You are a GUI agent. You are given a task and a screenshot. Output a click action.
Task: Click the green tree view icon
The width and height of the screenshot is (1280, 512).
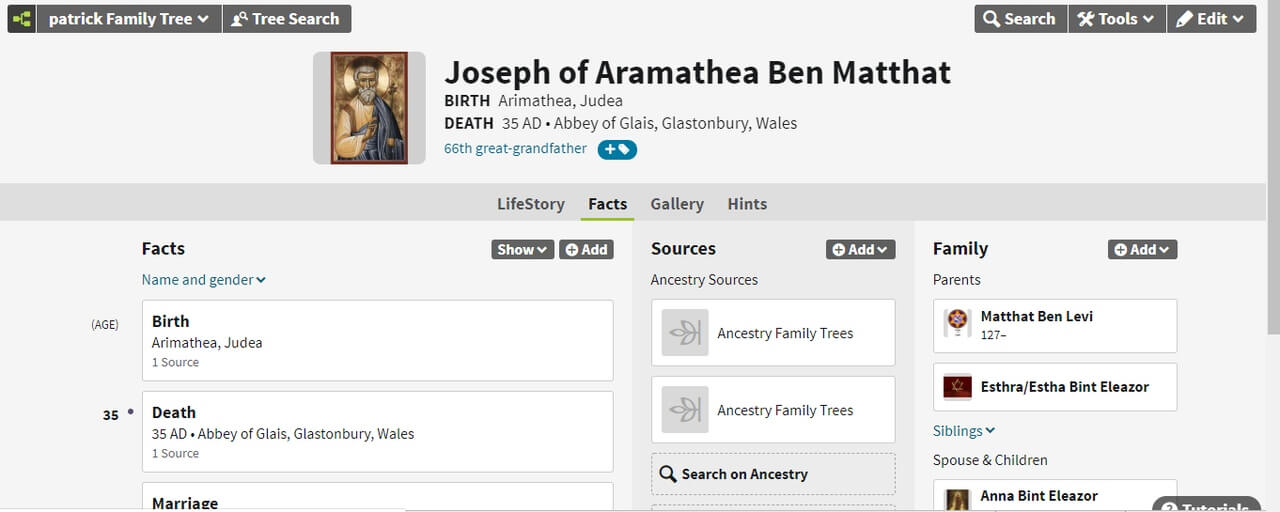(22, 18)
